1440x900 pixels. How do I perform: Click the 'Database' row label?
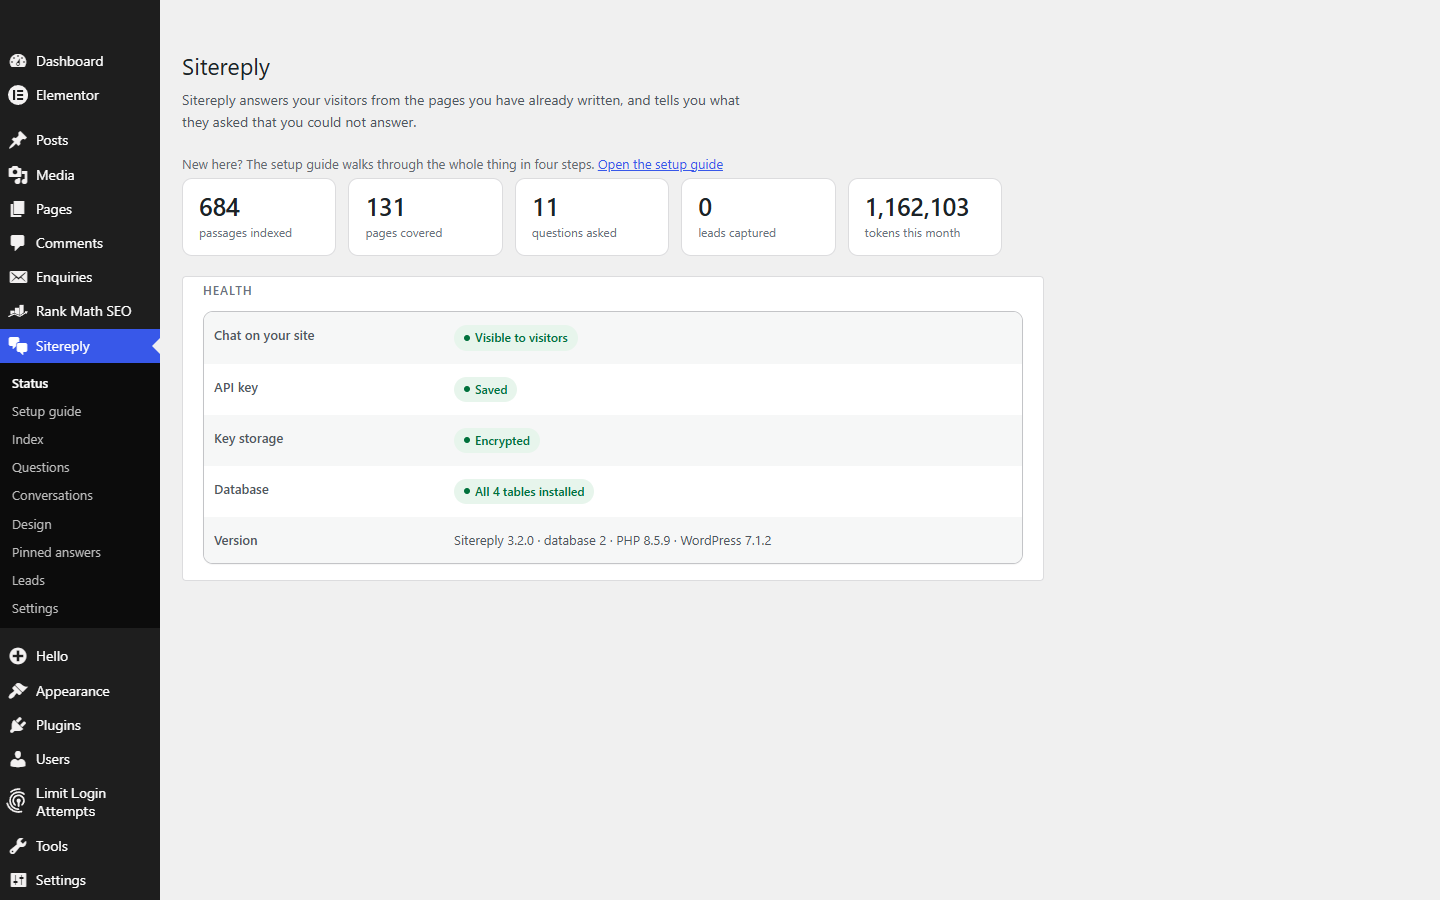point(241,489)
